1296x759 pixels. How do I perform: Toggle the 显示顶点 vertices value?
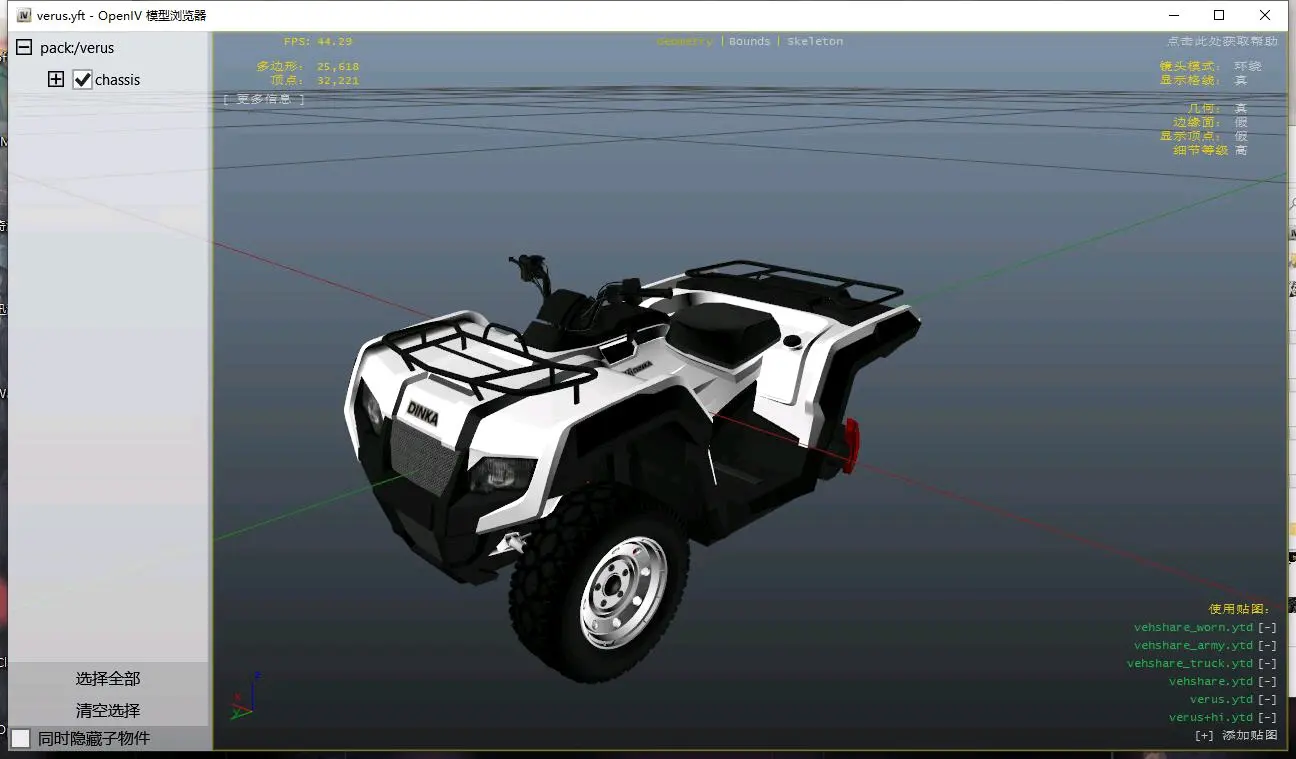click(1241, 136)
